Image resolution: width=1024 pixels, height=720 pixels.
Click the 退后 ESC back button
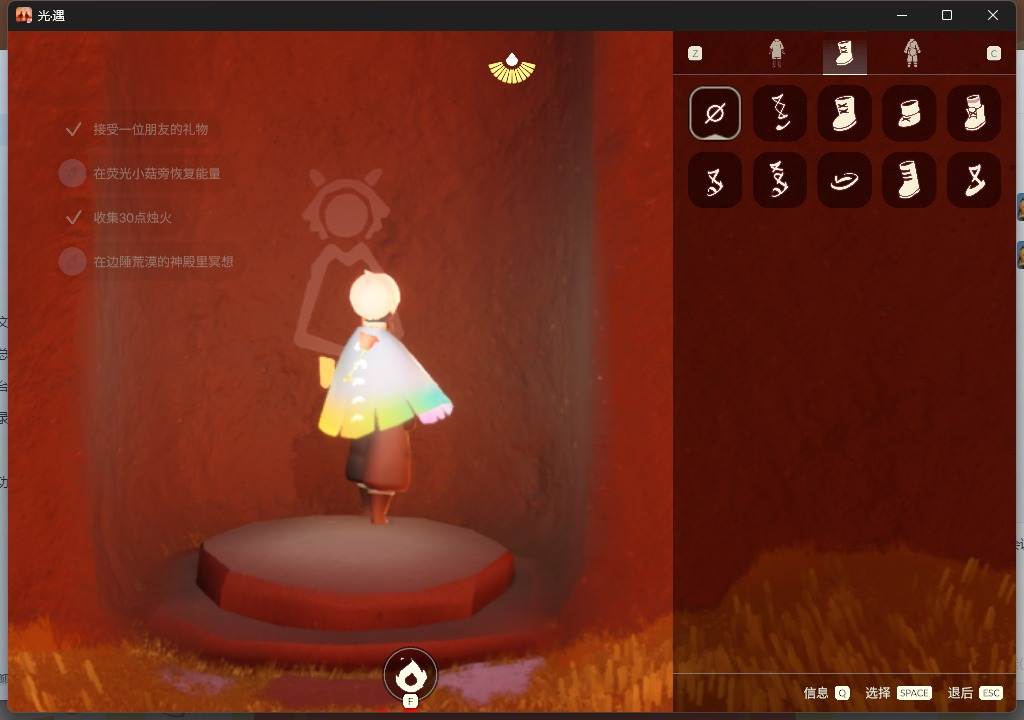[x=975, y=693]
